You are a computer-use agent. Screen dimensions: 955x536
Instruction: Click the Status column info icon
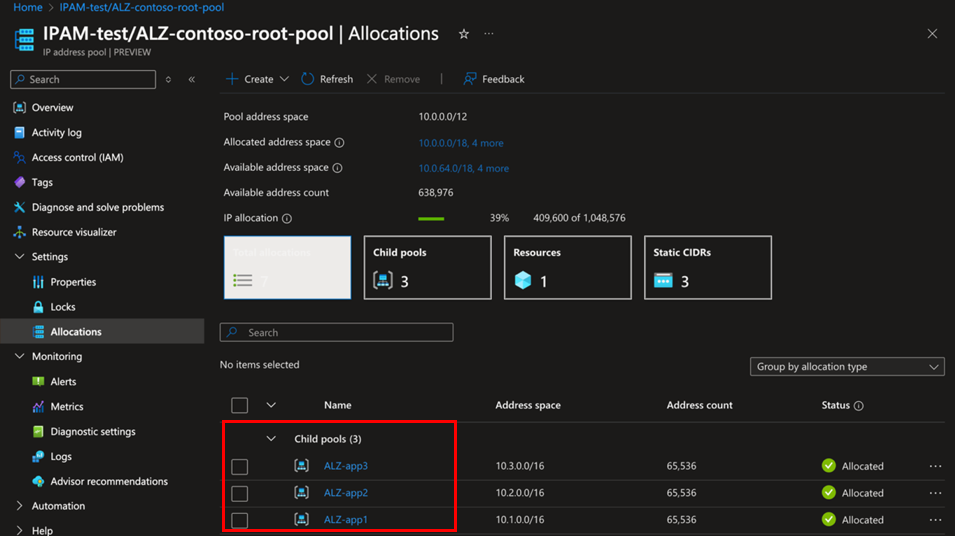point(859,406)
